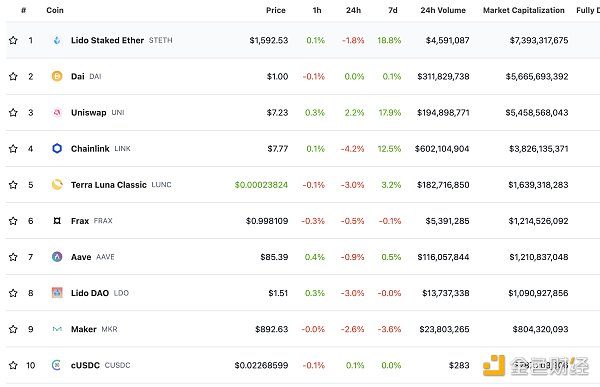Click the Frax coin icon

point(57,221)
